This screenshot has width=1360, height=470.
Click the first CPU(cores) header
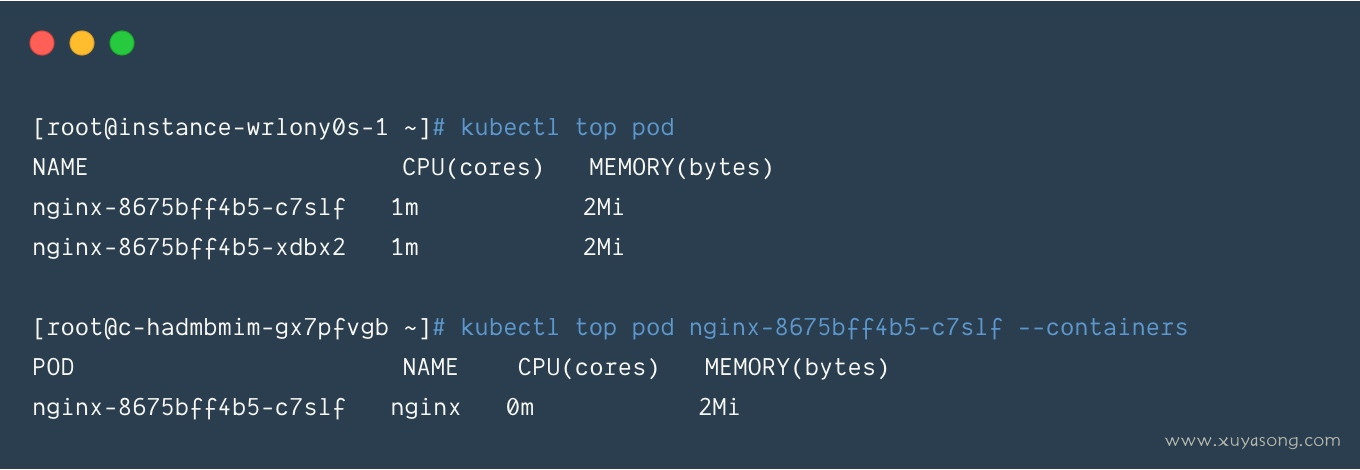[x=473, y=168]
